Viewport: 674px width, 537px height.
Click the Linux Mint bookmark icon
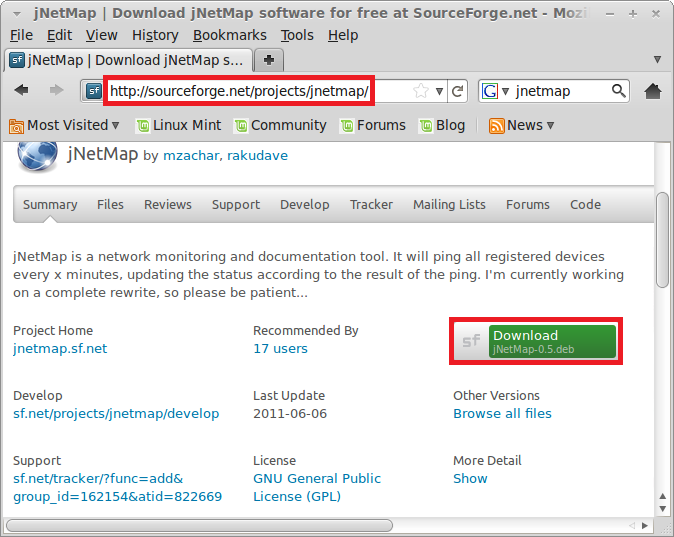pyautogui.click(x=143, y=126)
